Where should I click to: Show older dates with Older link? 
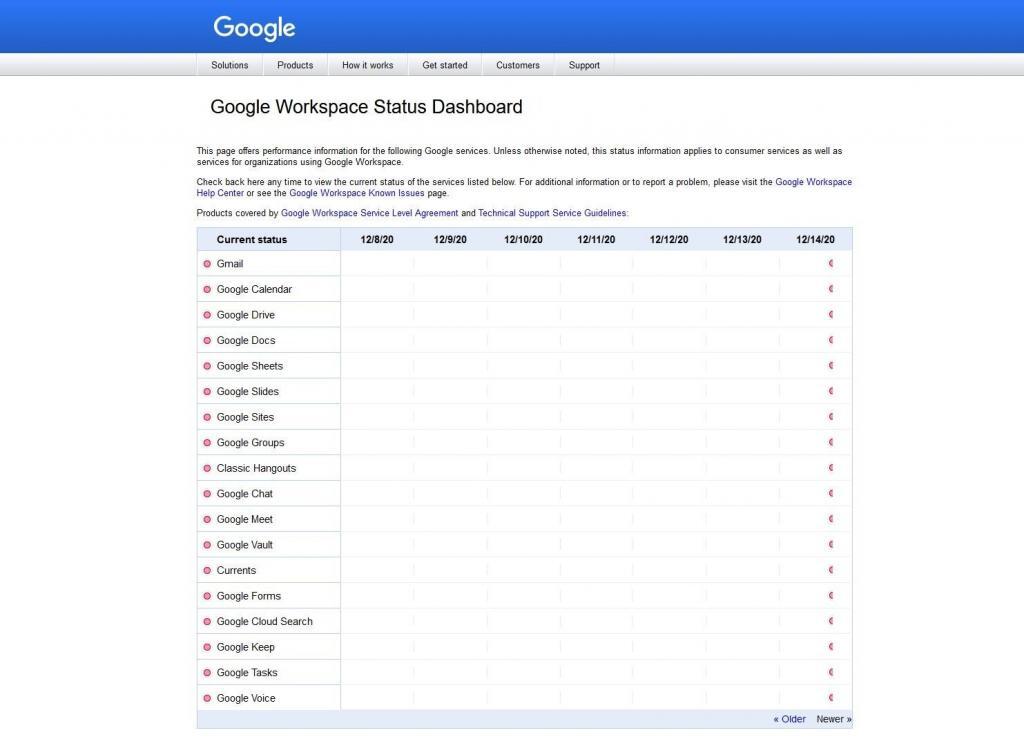pyautogui.click(x=789, y=719)
